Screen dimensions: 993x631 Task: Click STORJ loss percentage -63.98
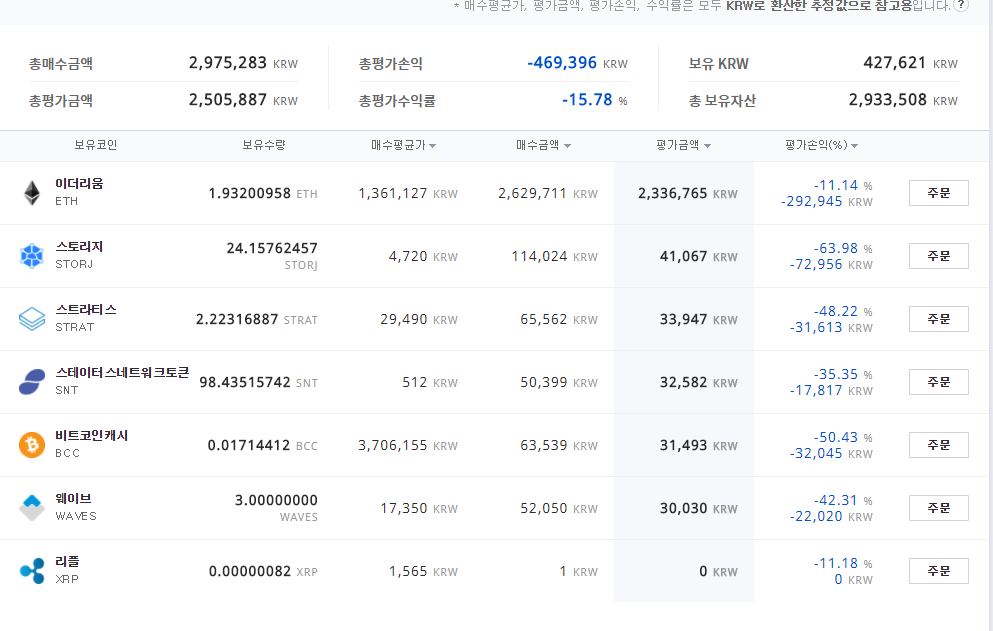(836, 248)
